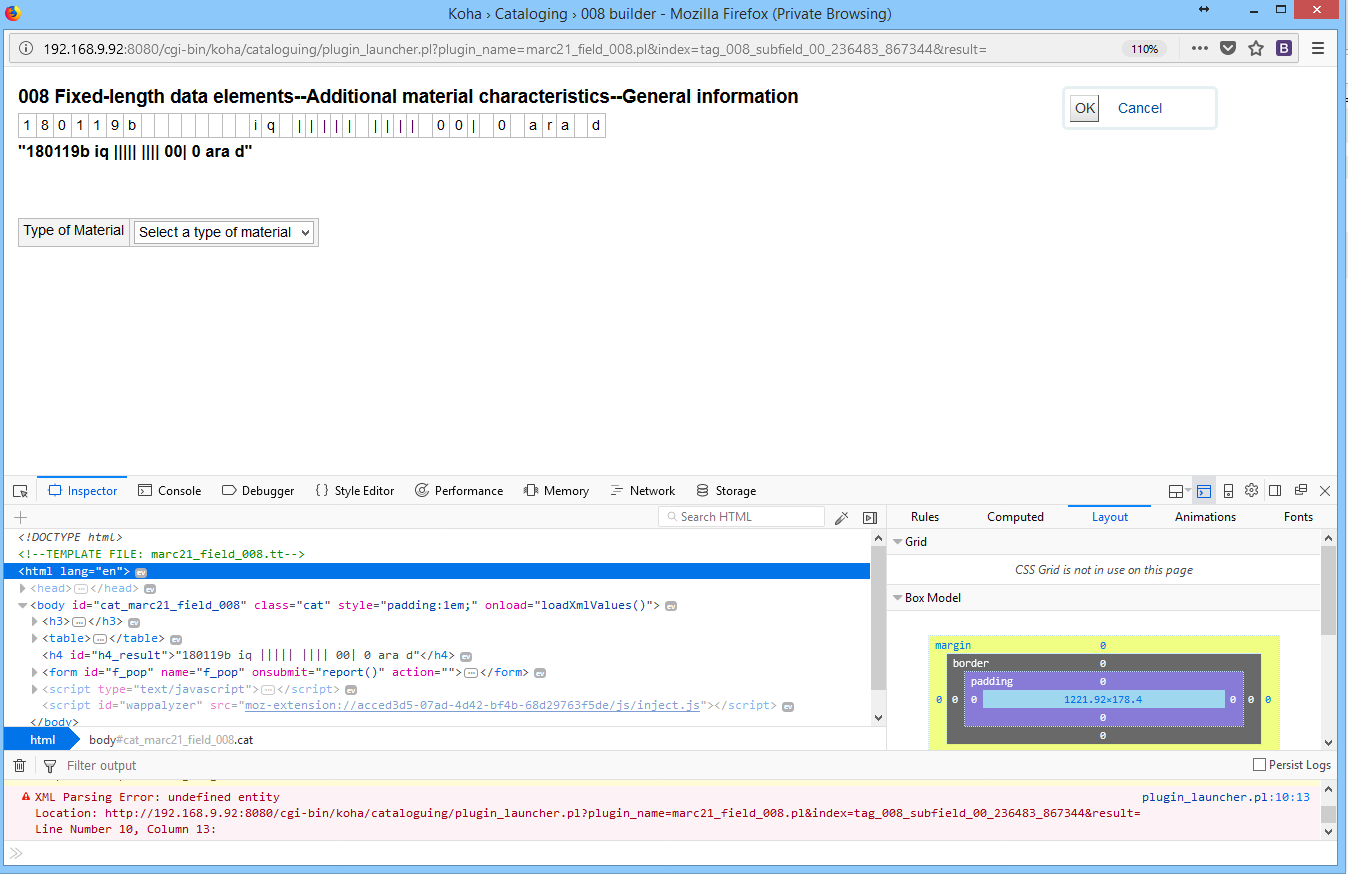Toggle the split console button

coord(1204,491)
